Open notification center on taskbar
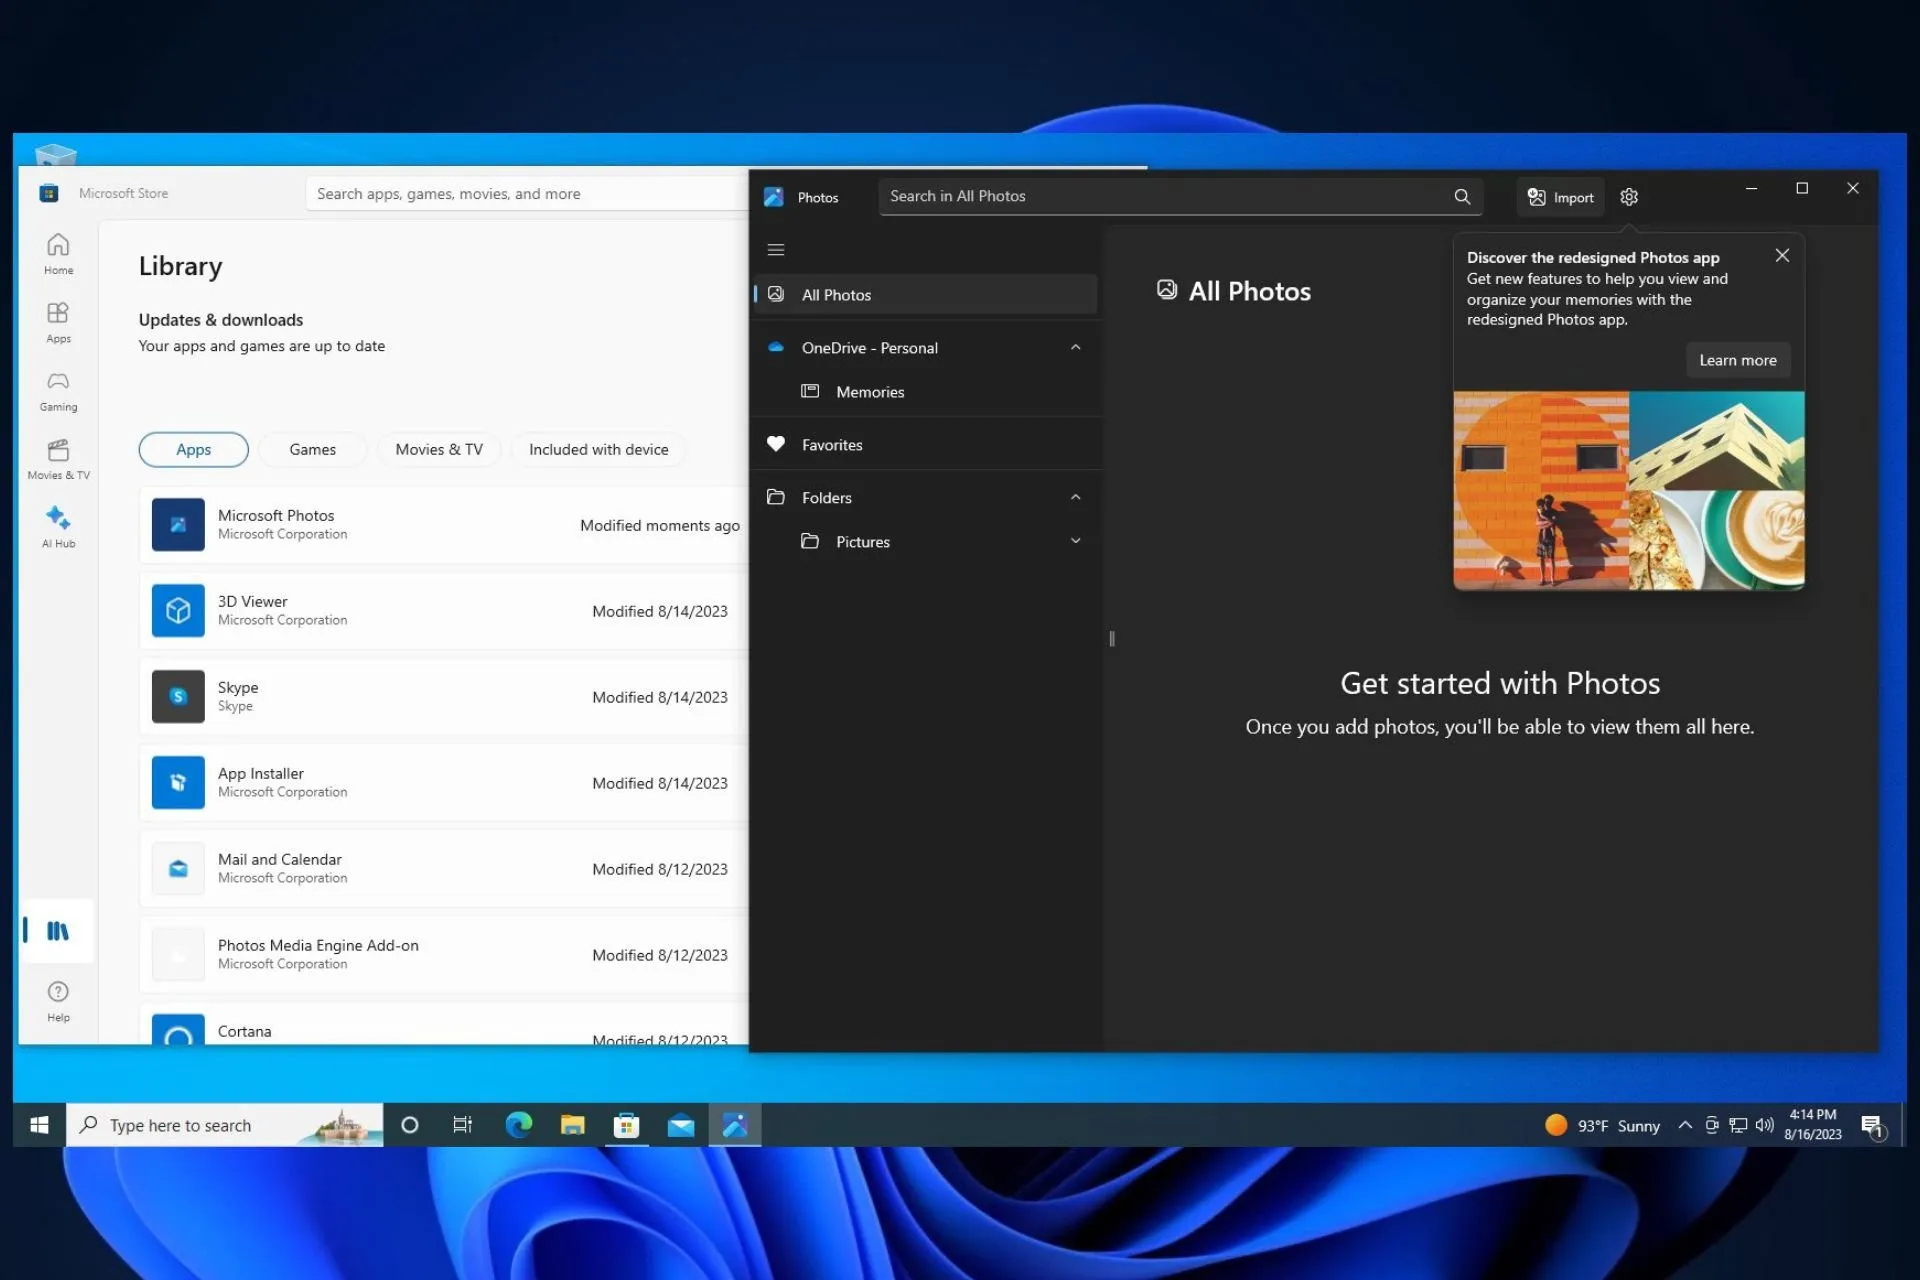 (1873, 1127)
